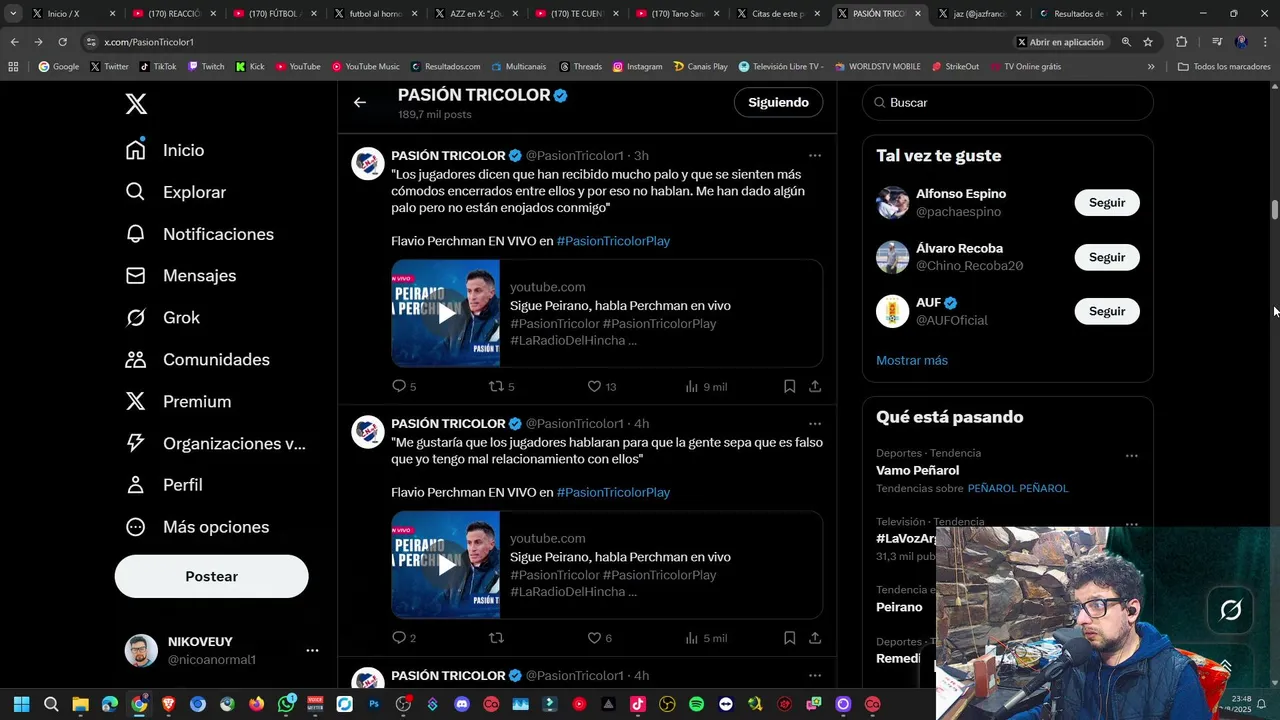
Task: Open Notificaciones in the sidebar
Action: coord(199,234)
